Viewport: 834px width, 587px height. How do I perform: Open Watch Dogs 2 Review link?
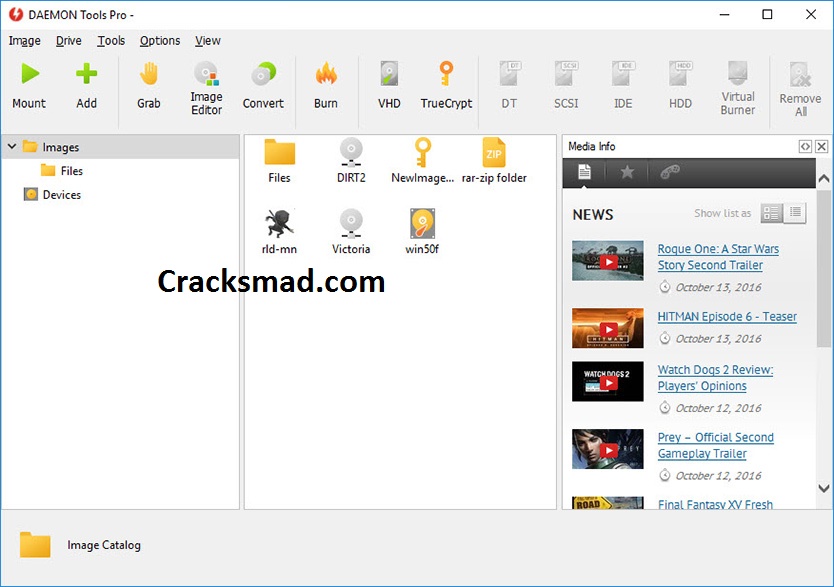point(715,378)
